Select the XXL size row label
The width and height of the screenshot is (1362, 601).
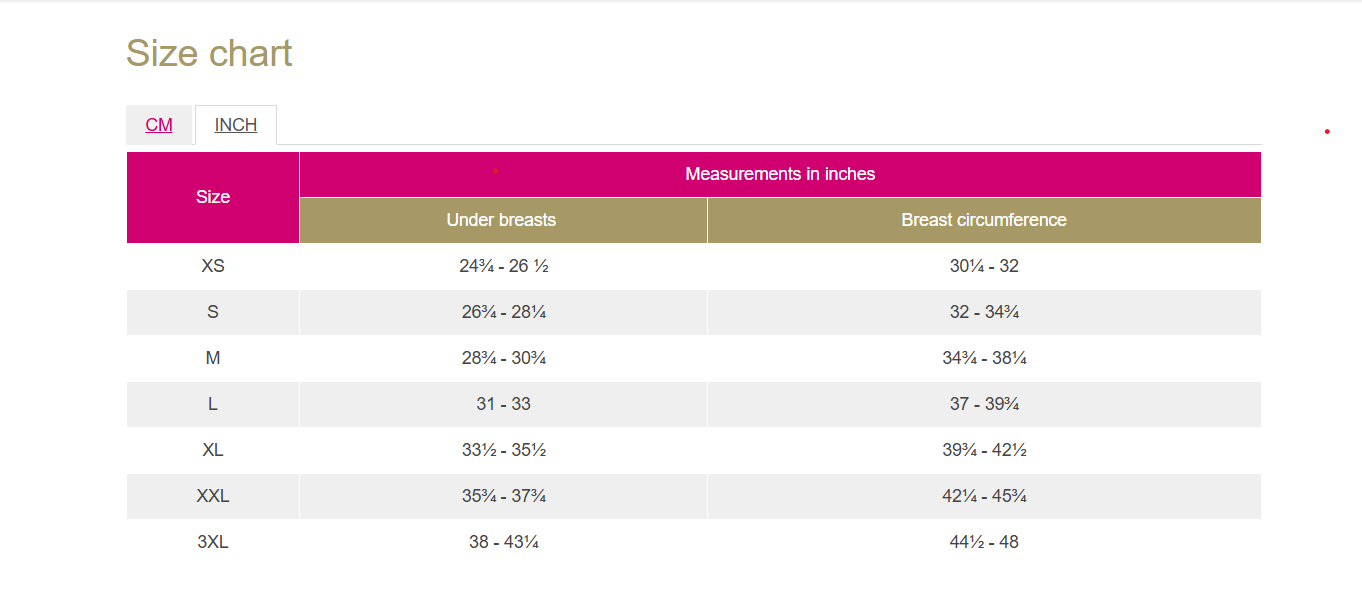[213, 496]
